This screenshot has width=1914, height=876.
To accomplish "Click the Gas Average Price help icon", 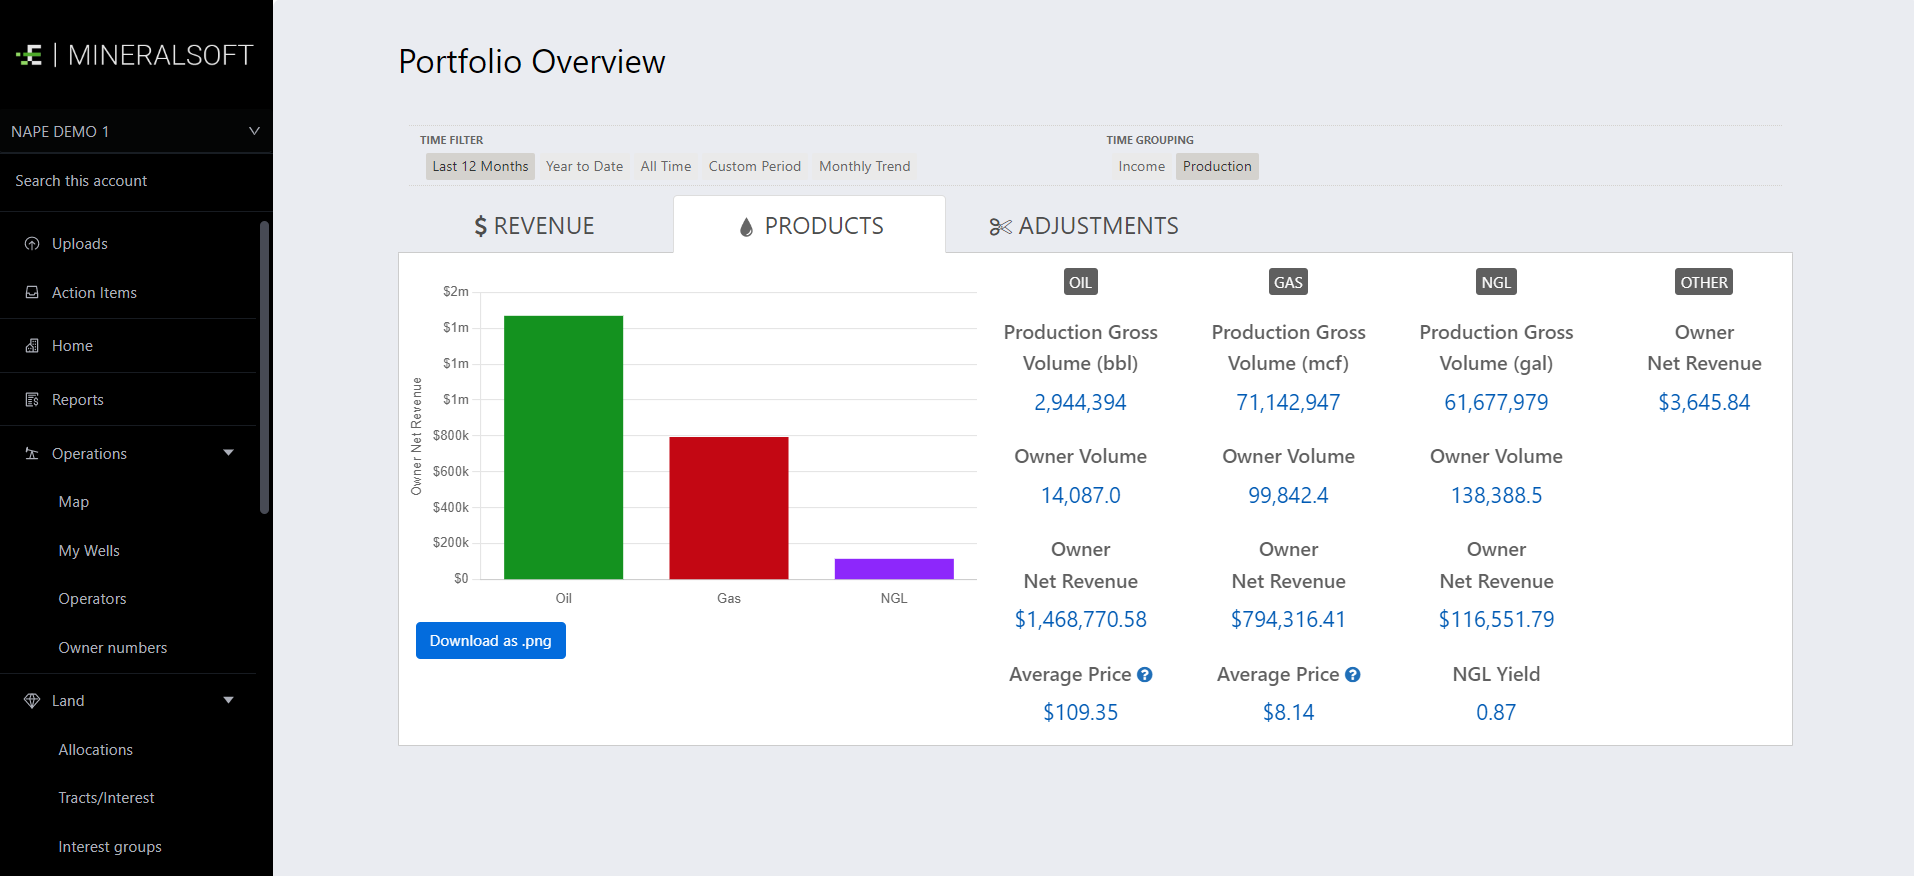I will click(1353, 675).
